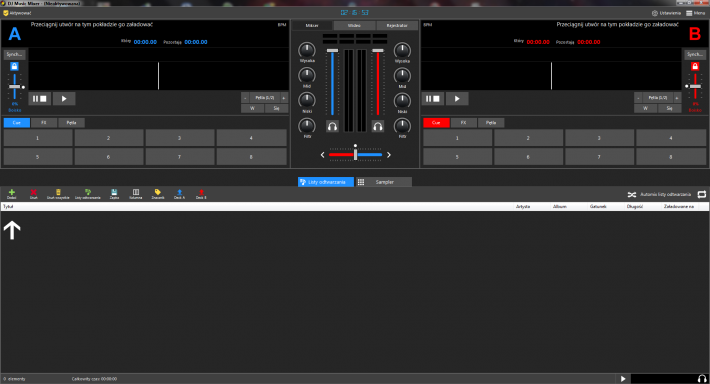Move crossfader left with left chevron

click(x=322, y=155)
